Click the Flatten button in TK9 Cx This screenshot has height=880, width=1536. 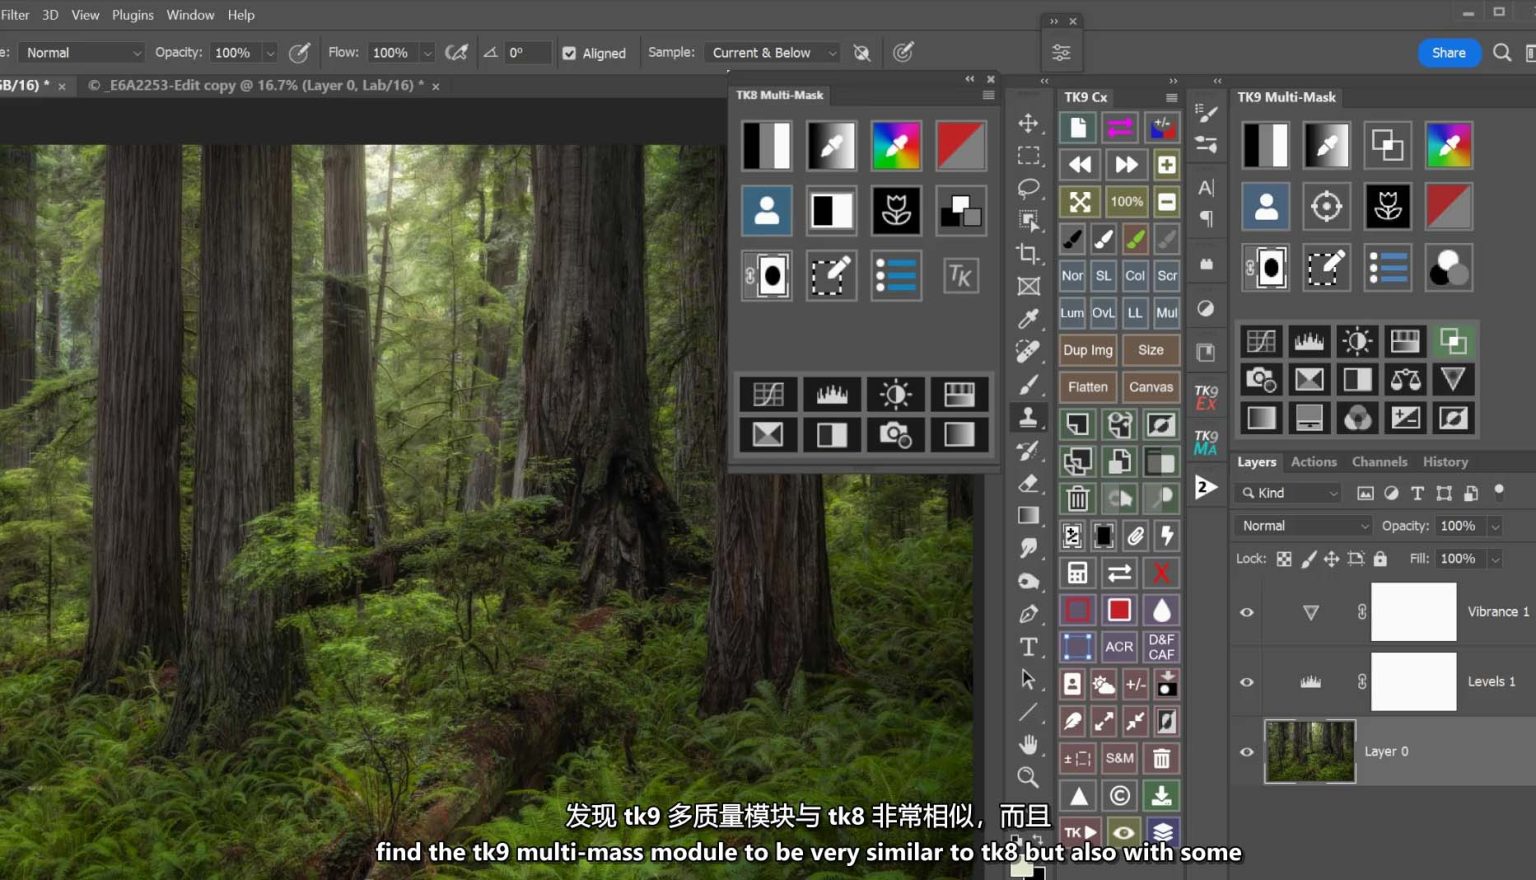tap(1087, 387)
